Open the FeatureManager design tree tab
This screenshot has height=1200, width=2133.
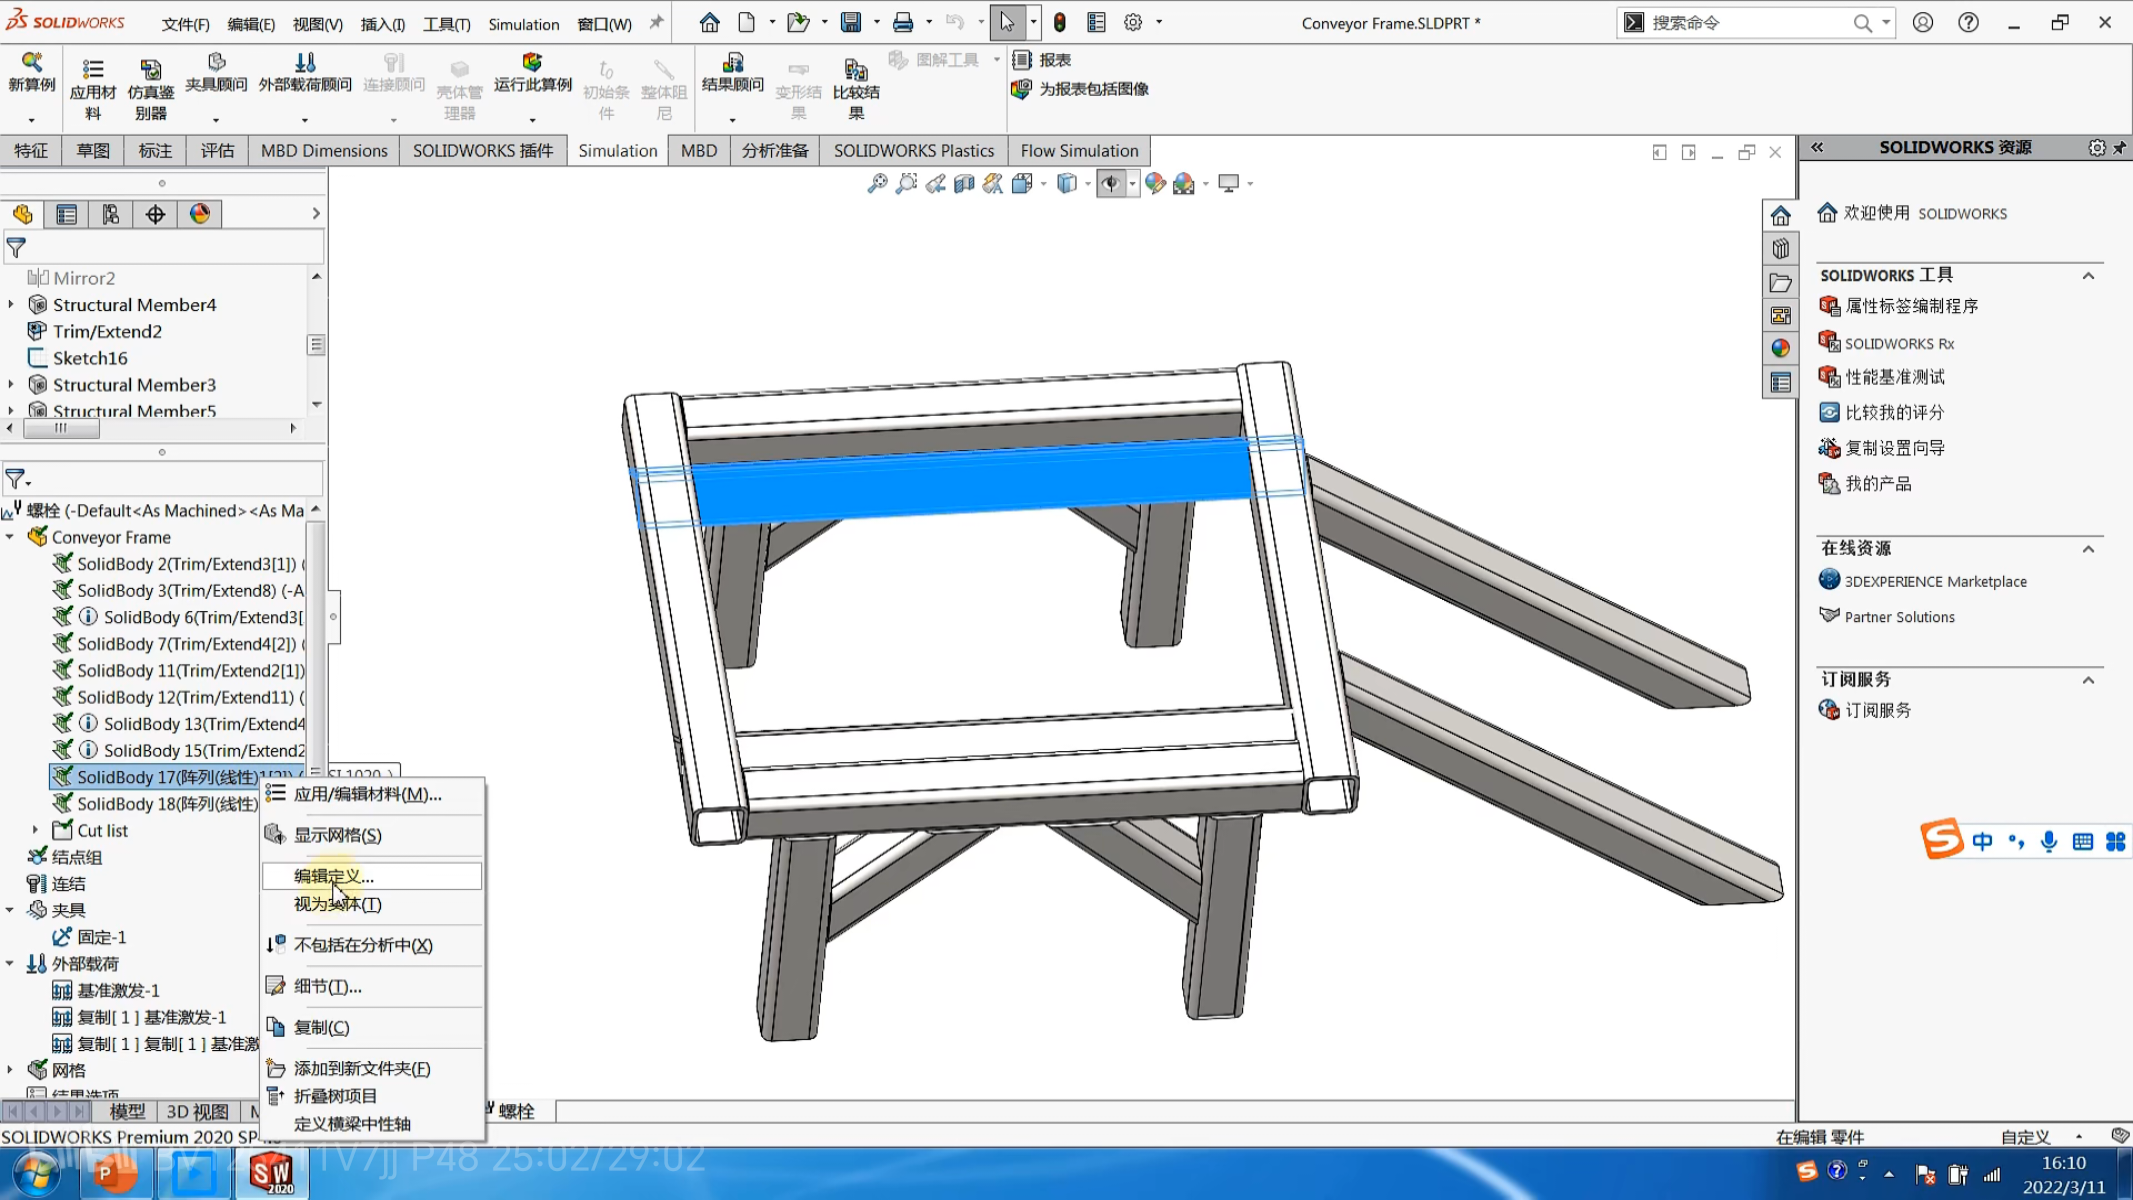click(23, 214)
